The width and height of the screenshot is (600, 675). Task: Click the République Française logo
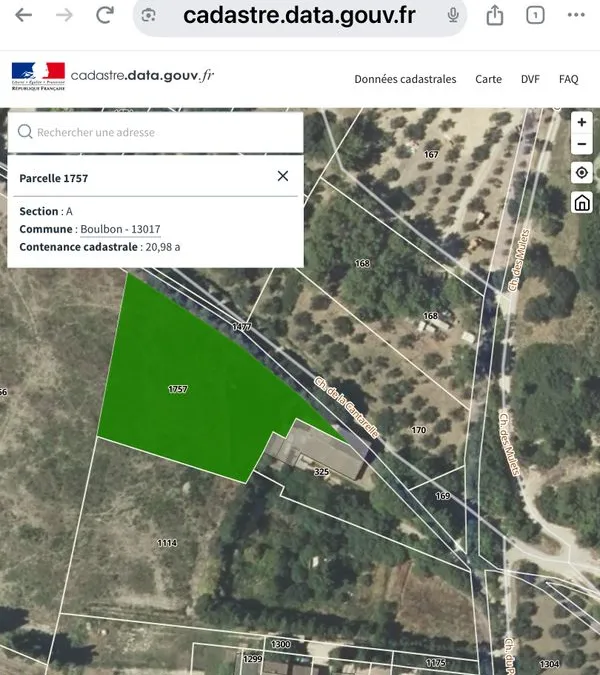tap(38, 76)
